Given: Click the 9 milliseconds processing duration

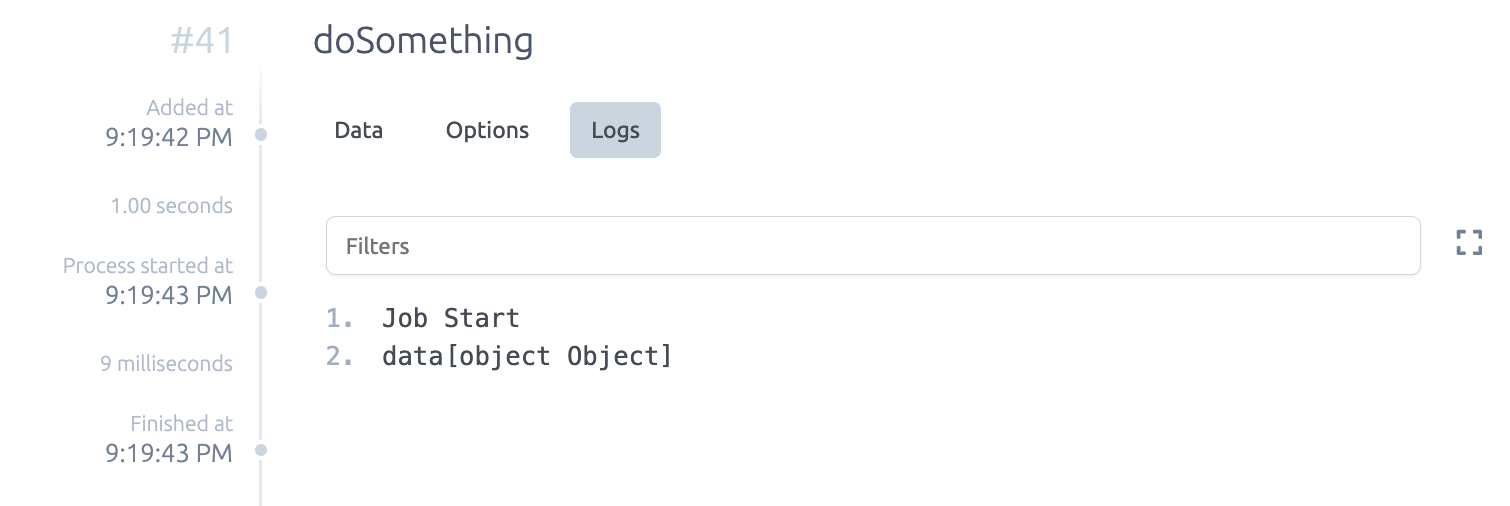Looking at the screenshot, I should [166, 364].
